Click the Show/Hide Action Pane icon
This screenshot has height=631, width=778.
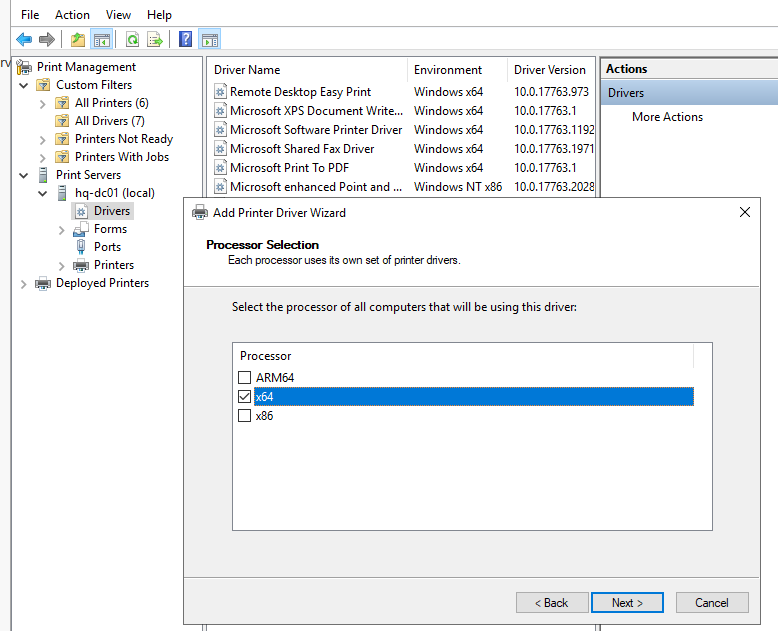point(209,40)
